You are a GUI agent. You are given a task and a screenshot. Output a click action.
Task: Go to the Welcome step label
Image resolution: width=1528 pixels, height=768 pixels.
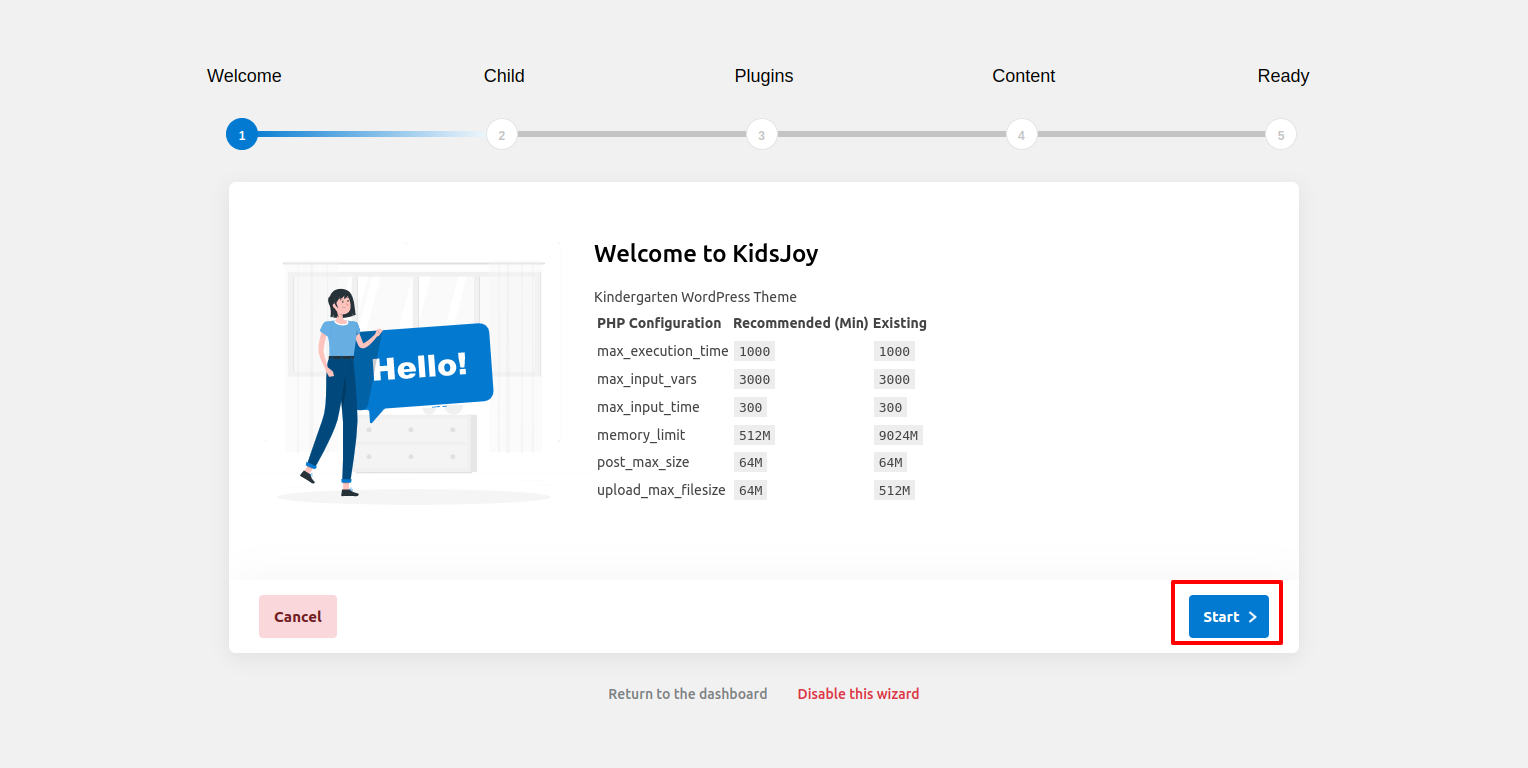(x=244, y=76)
